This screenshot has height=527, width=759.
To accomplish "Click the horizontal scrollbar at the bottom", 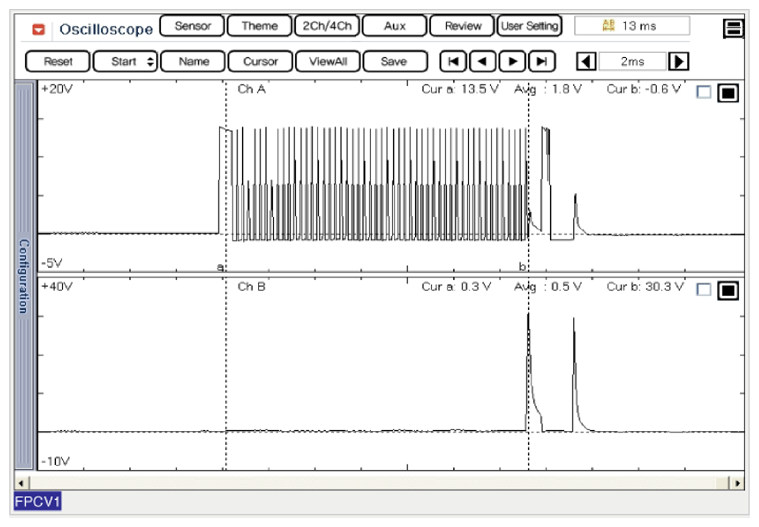I will click(x=380, y=483).
